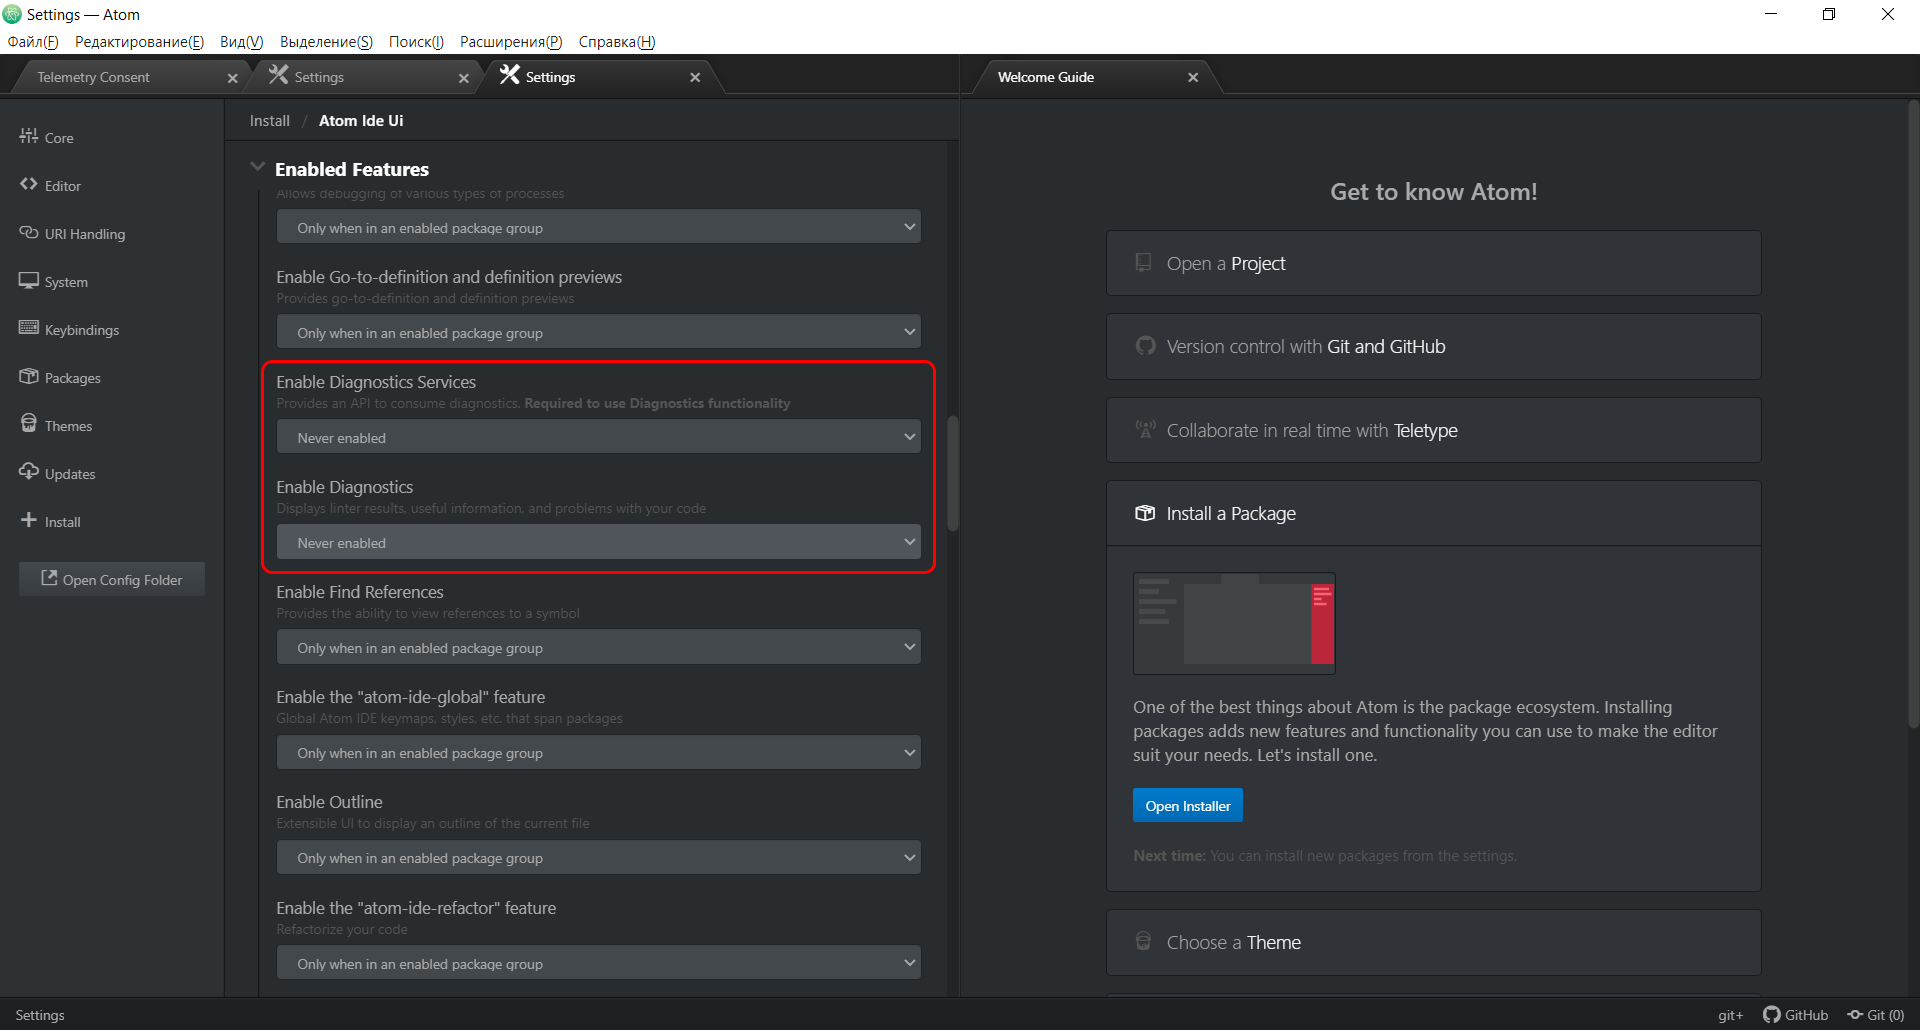Open the Enable Outline dropdown

coord(598,858)
